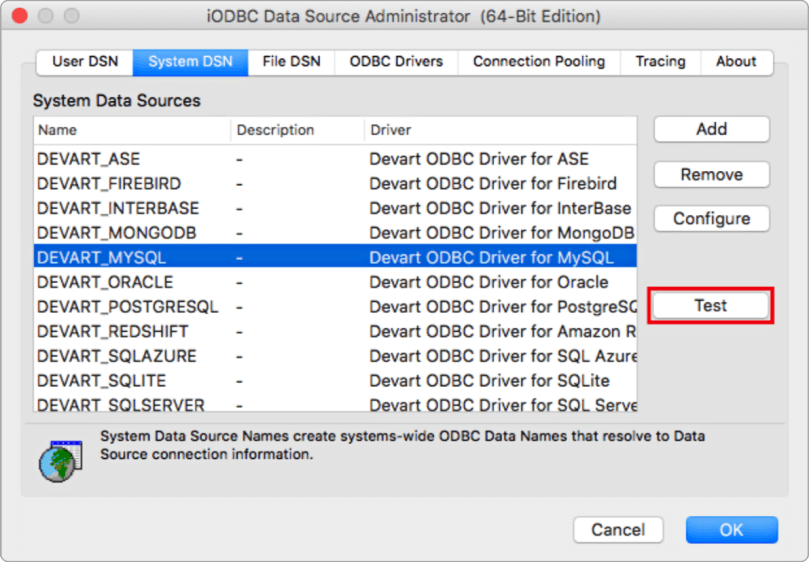Go to the Connection Pooling tab
Image resolution: width=809 pixels, height=562 pixels.
[x=539, y=62]
